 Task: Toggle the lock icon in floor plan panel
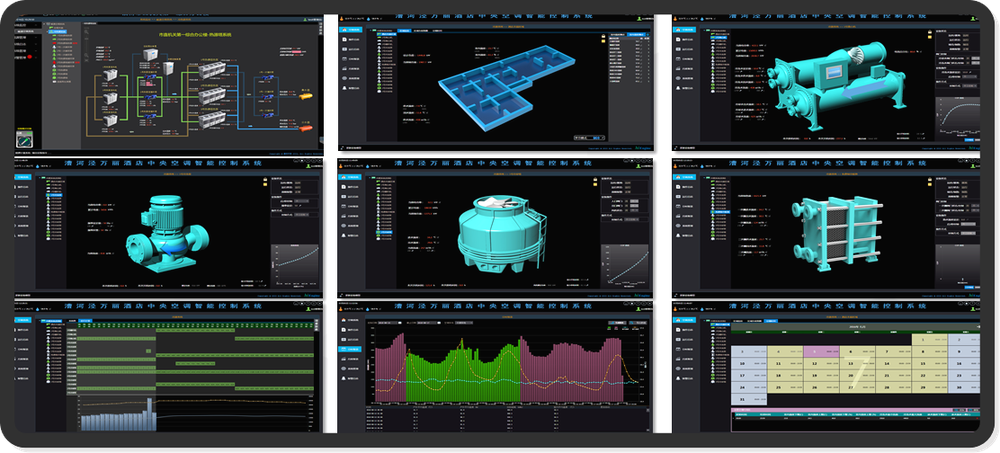coord(603,36)
